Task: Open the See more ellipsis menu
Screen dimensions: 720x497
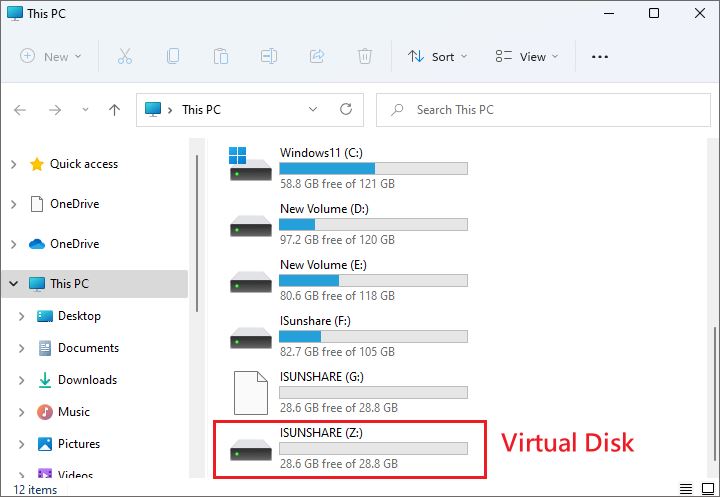Action: tap(600, 57)
